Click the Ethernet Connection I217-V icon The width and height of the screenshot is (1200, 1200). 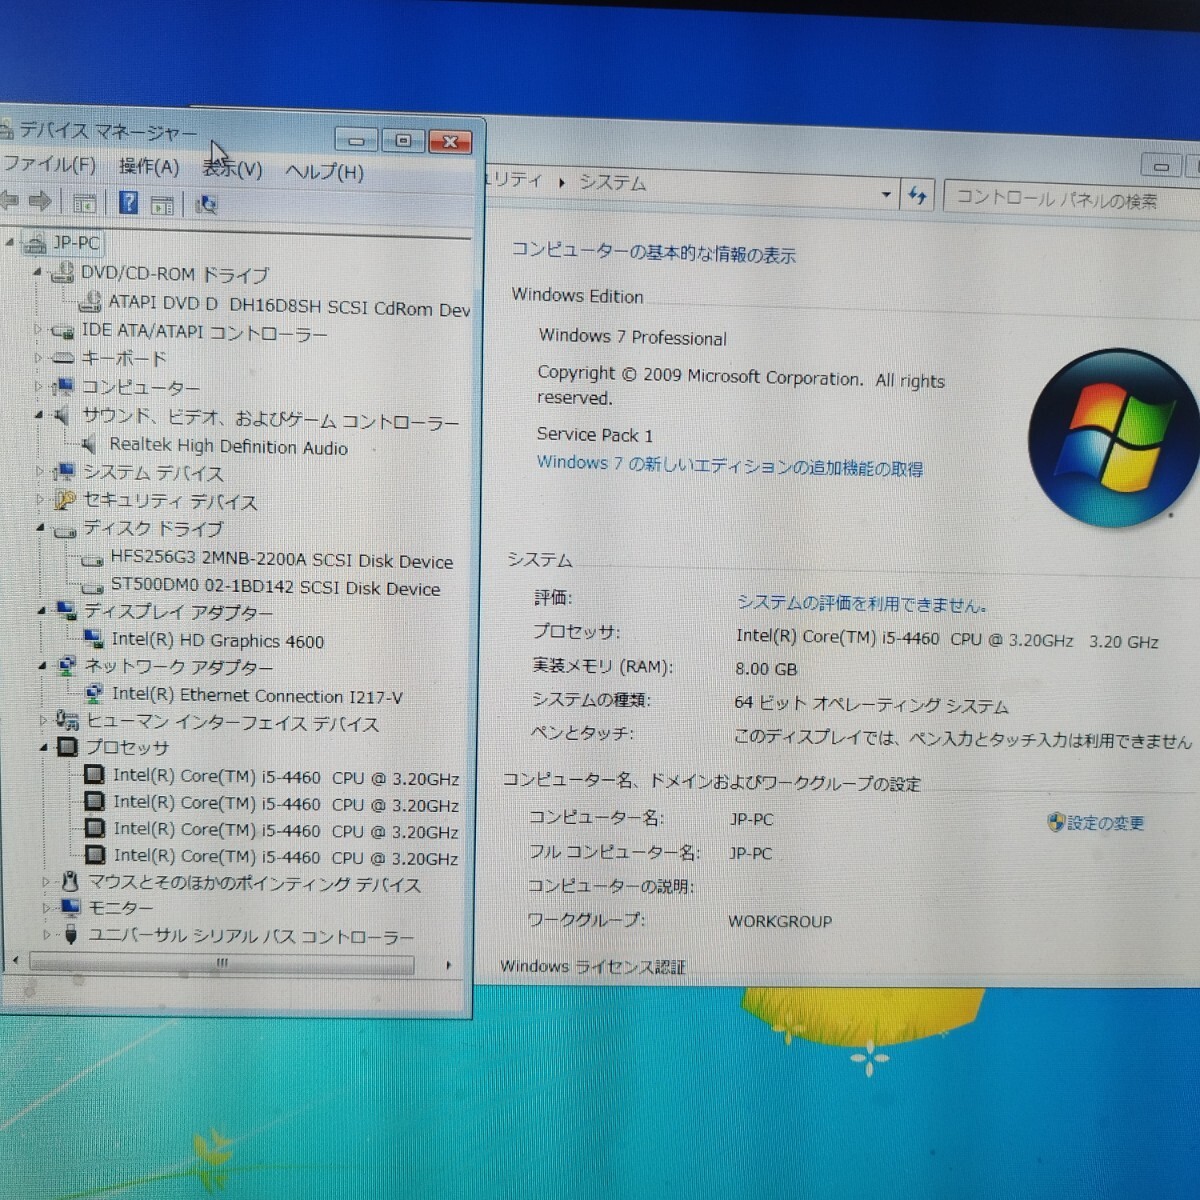(x=94, y=692)
